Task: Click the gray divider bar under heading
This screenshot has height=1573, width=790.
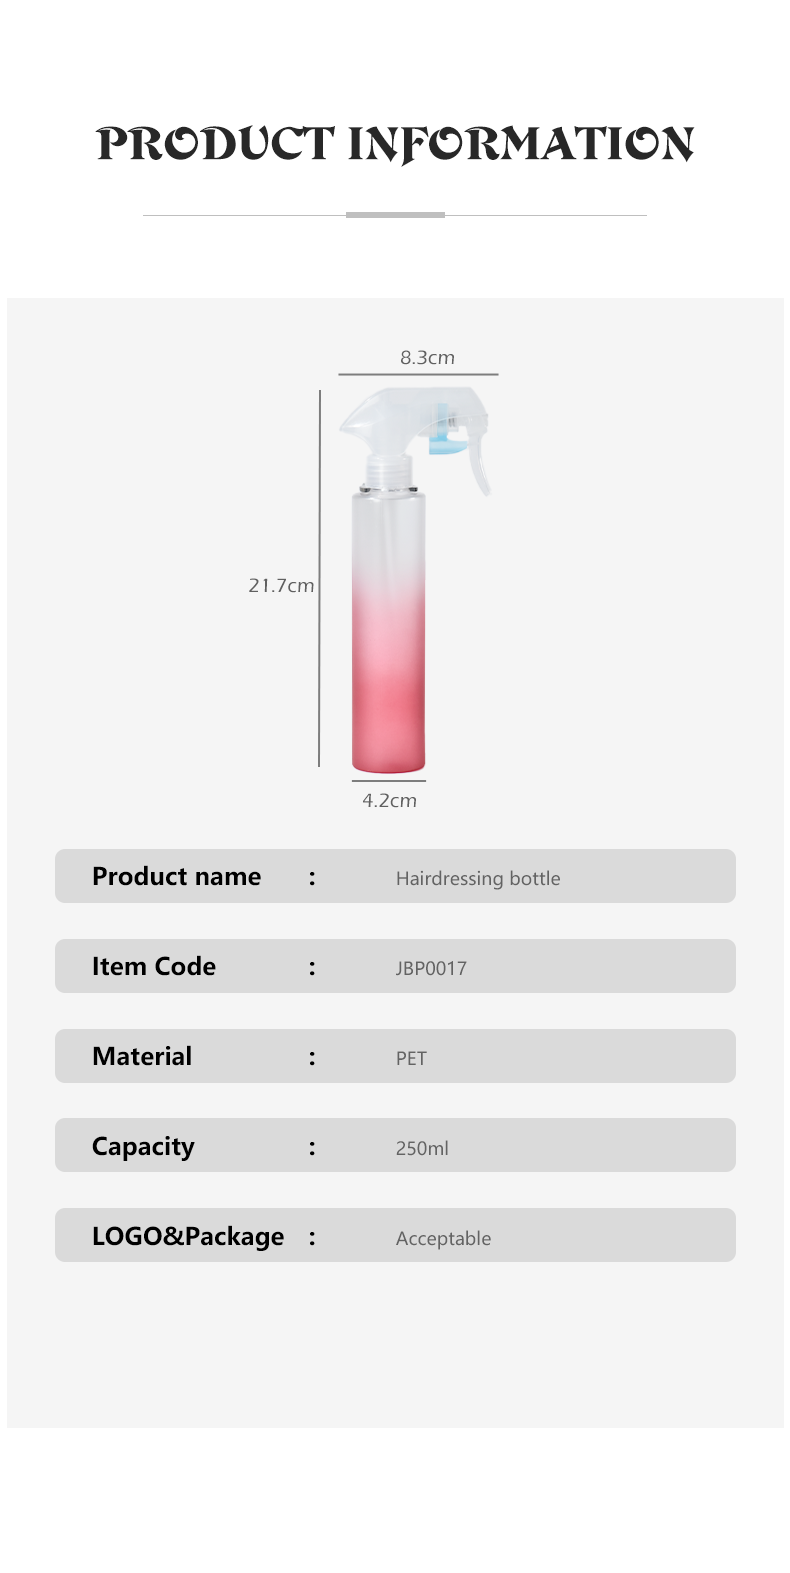Action: (395, 214)
